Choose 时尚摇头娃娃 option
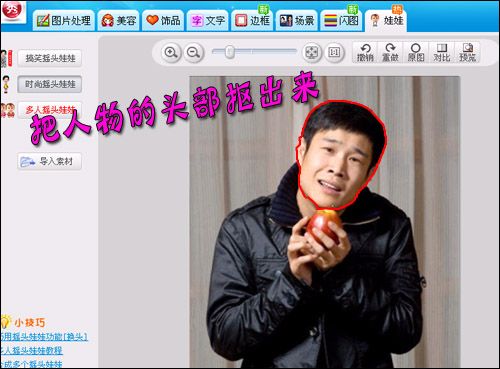The image size is (500, 369). [50, 84]
